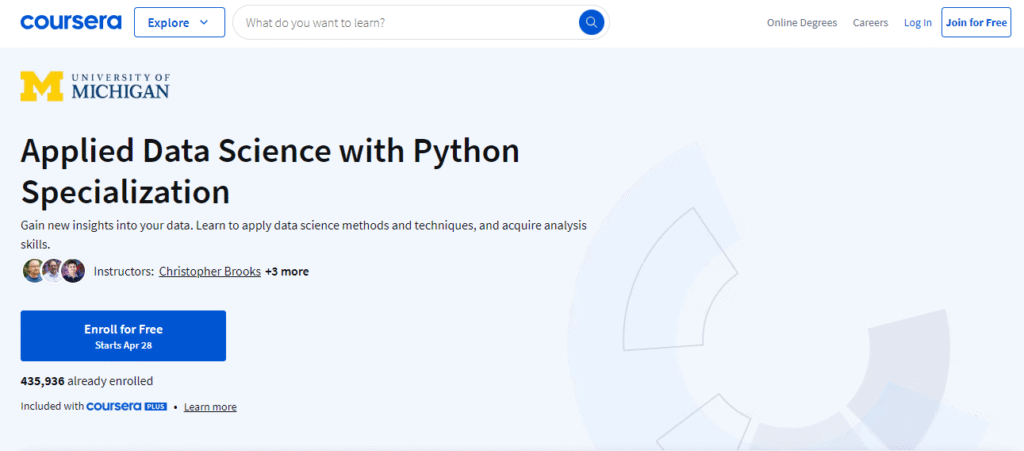Click the Explore chevron arrow
The width and height of the screenshot is (1024, 451).
204,22
